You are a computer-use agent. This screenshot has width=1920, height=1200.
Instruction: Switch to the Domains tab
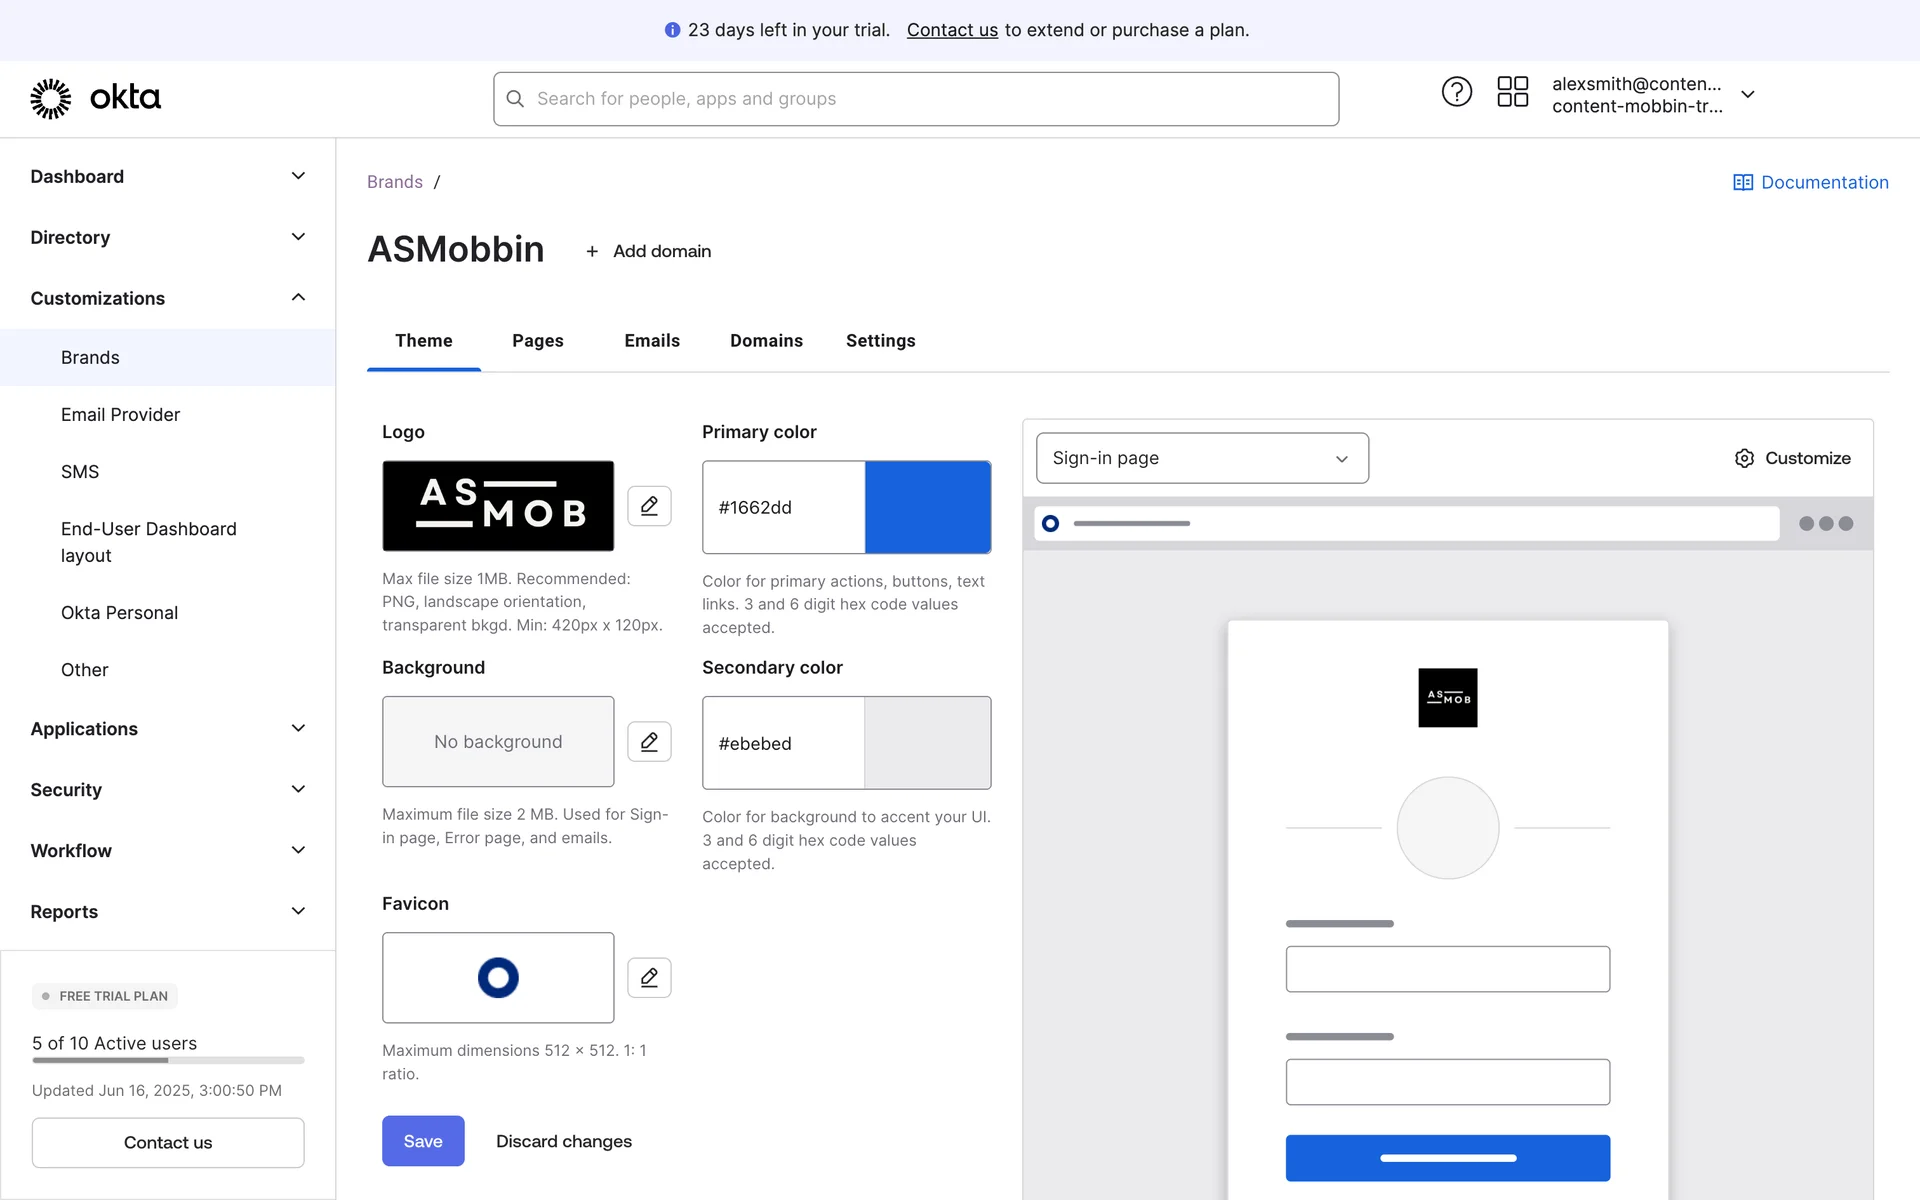coord(766,341)
